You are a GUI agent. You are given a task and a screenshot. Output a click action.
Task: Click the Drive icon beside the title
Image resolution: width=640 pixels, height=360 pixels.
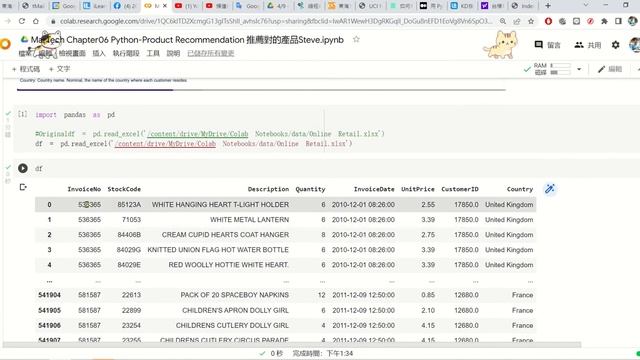tap(24, 39)
